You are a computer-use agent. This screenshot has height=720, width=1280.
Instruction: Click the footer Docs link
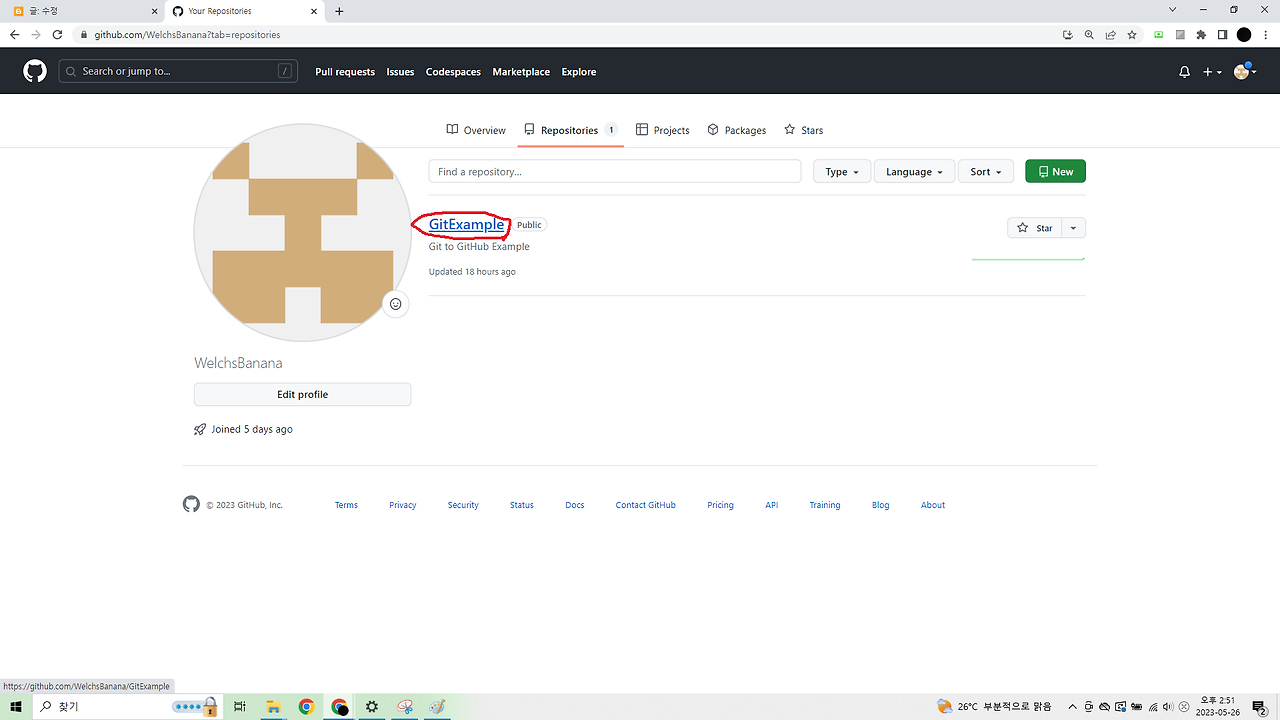click(x=575, y=505)
